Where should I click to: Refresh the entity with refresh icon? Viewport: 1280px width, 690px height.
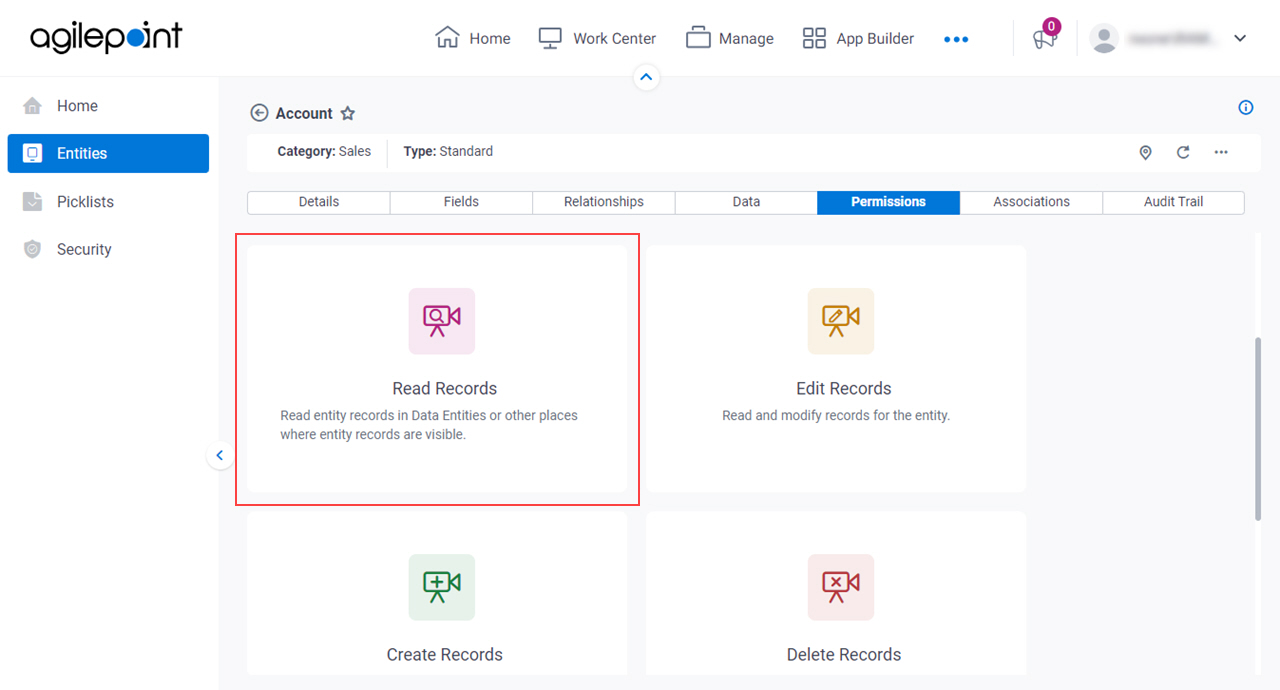point(1183,152)
